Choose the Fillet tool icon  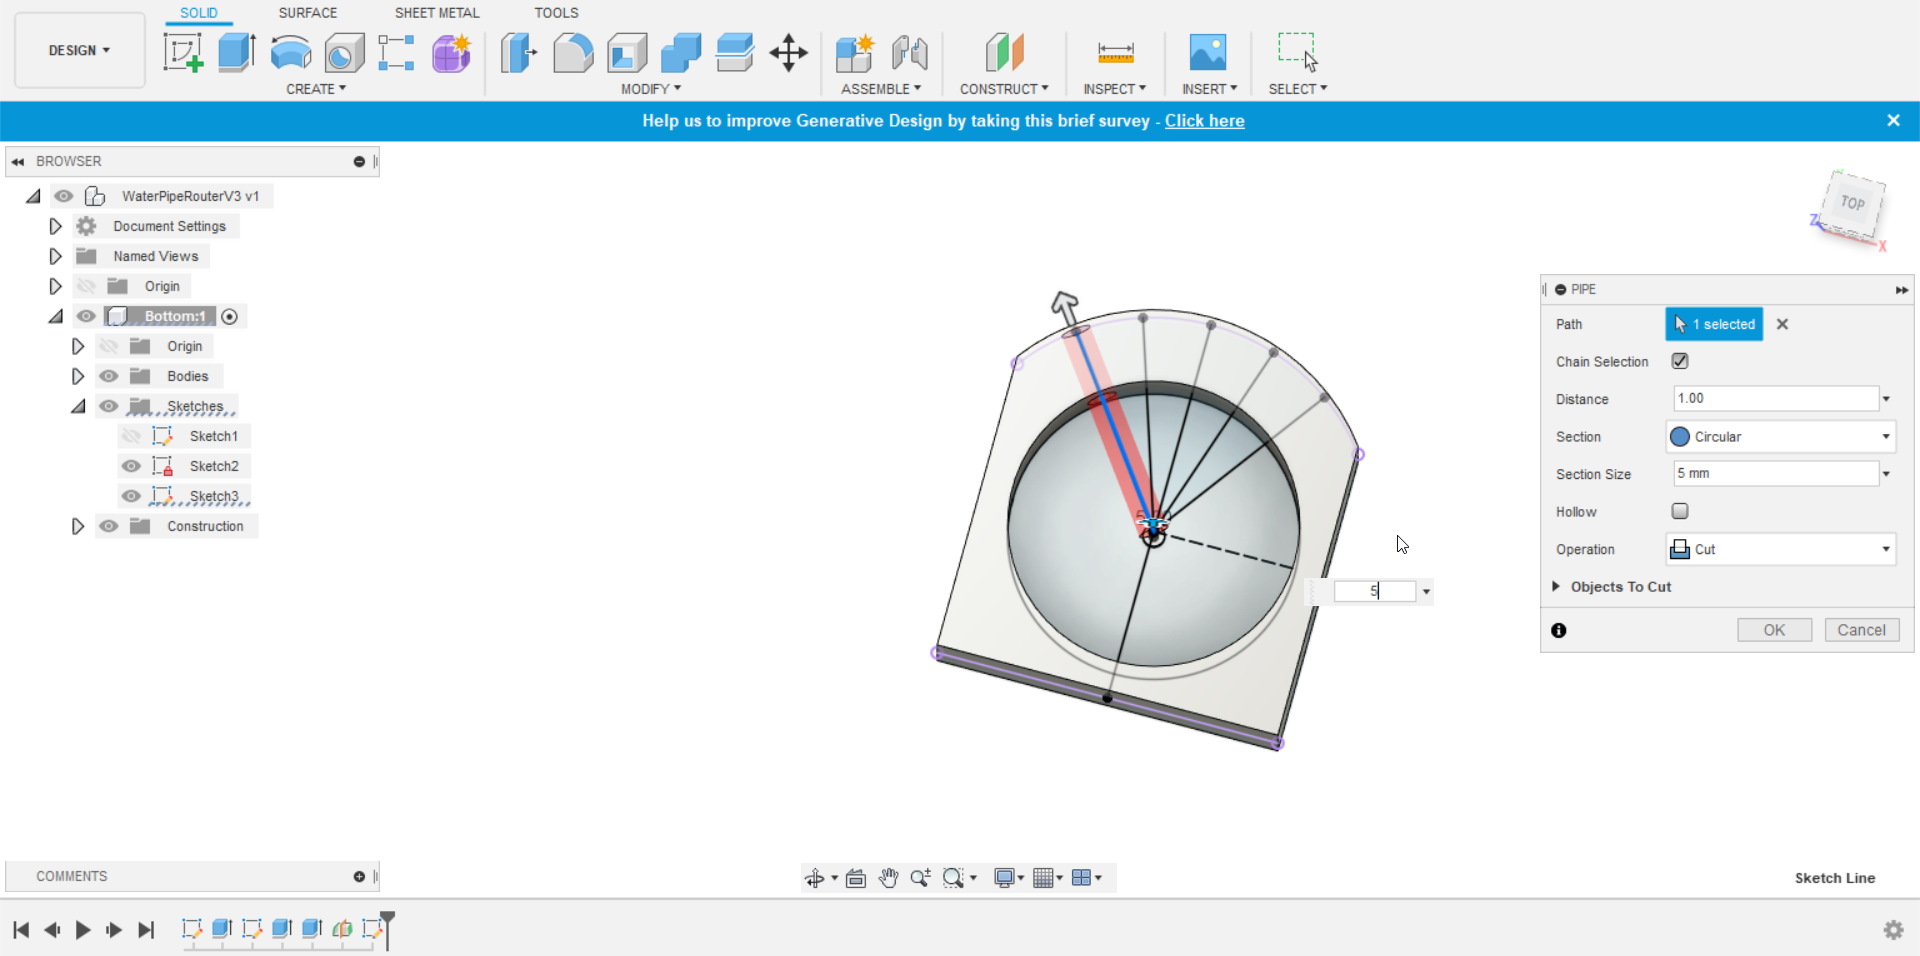(573, 52)
